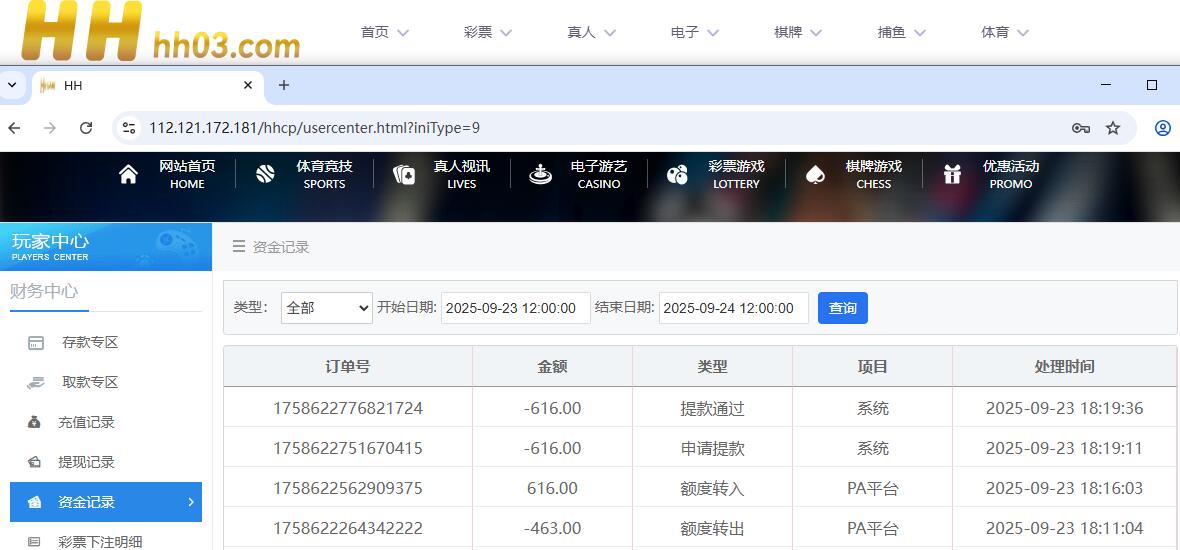Click the gift box icon for 优惠活动
1180x550 pixels.
point(952,175)
